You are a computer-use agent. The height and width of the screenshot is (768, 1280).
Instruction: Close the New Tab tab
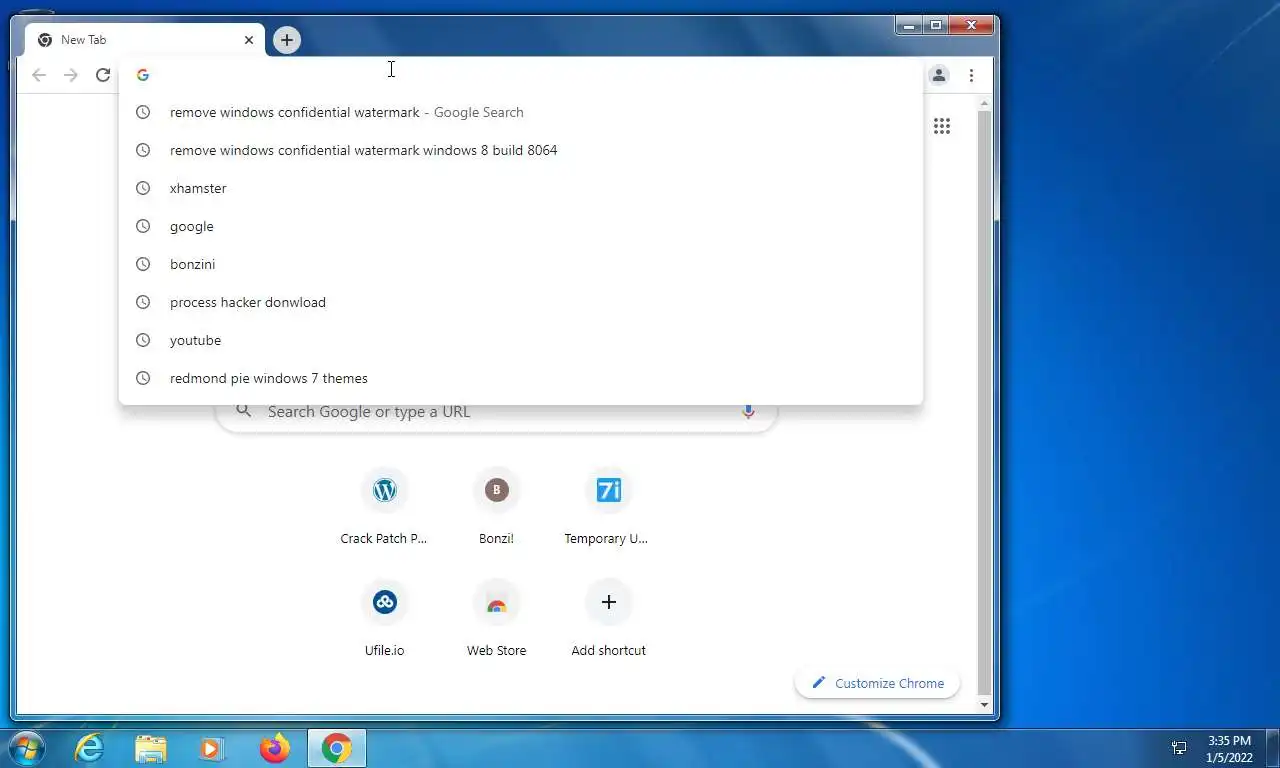click(249, 40)
